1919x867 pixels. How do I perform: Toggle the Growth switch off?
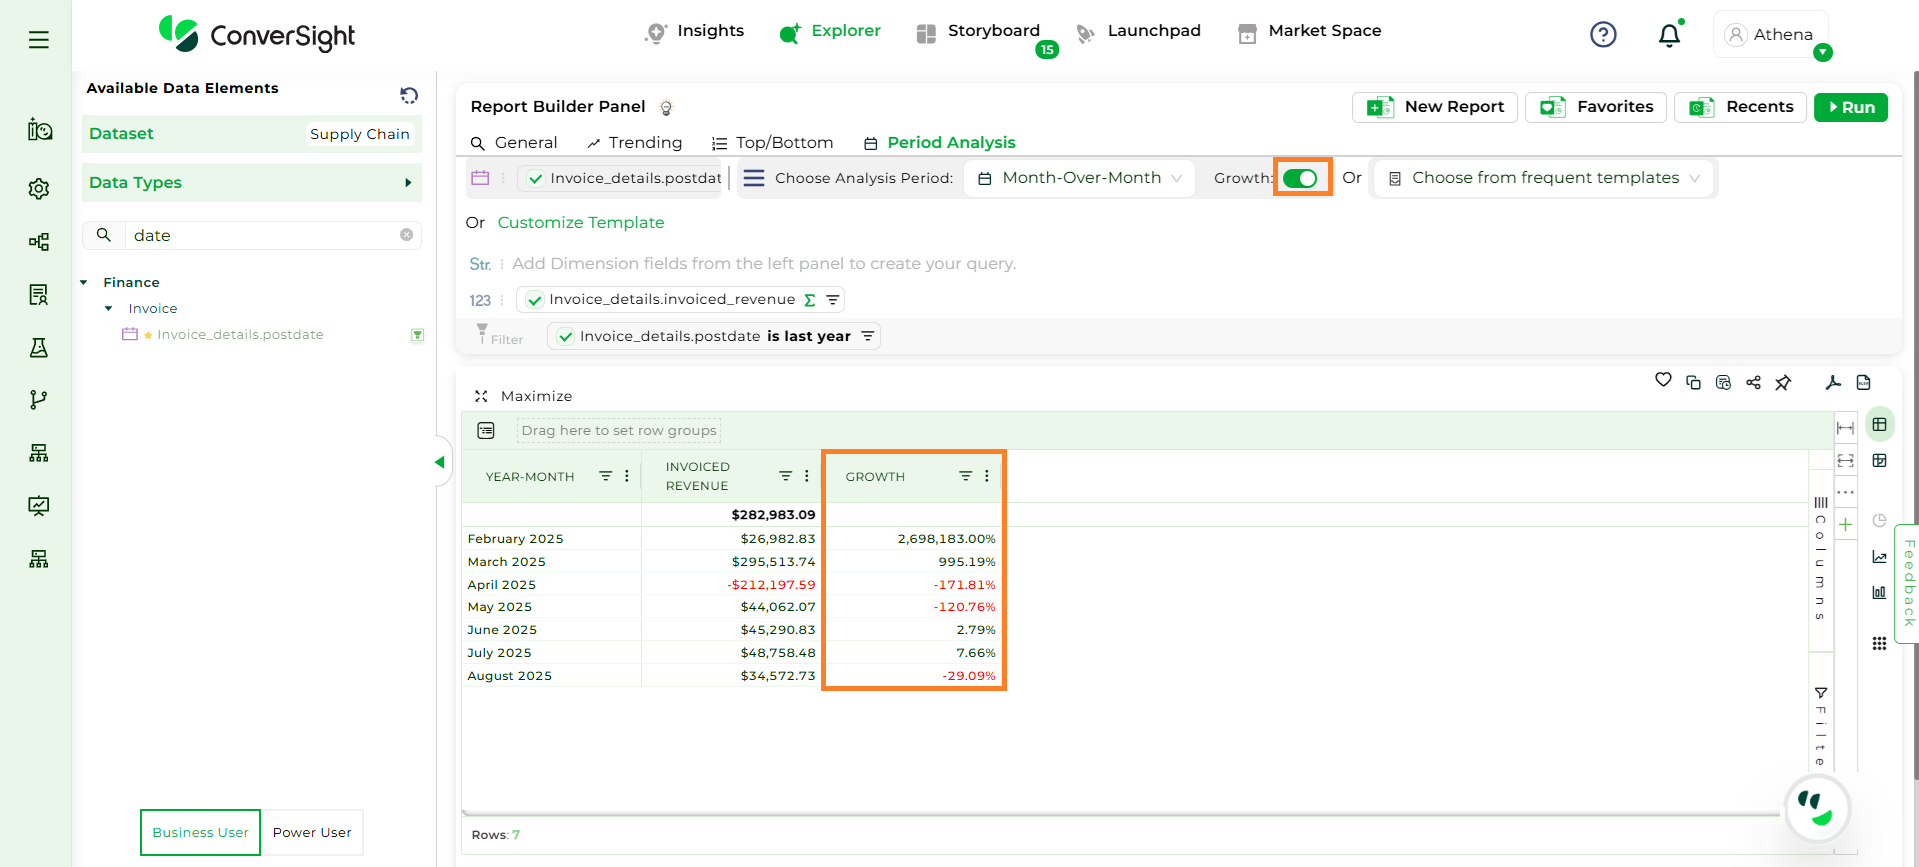(x=1300, y=178)
